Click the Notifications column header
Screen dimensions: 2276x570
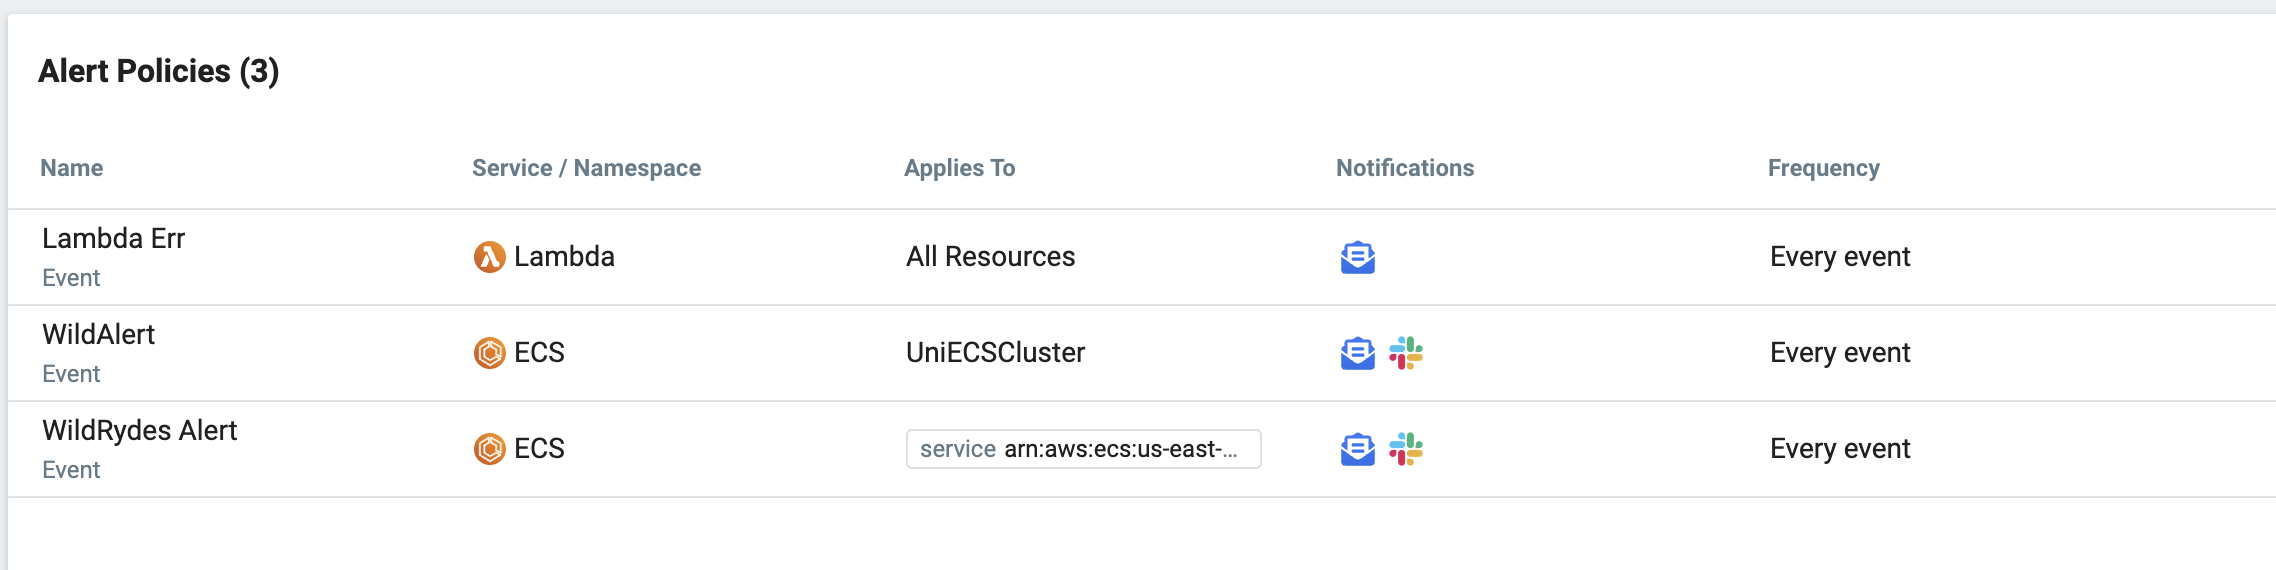click(1405, 168)
